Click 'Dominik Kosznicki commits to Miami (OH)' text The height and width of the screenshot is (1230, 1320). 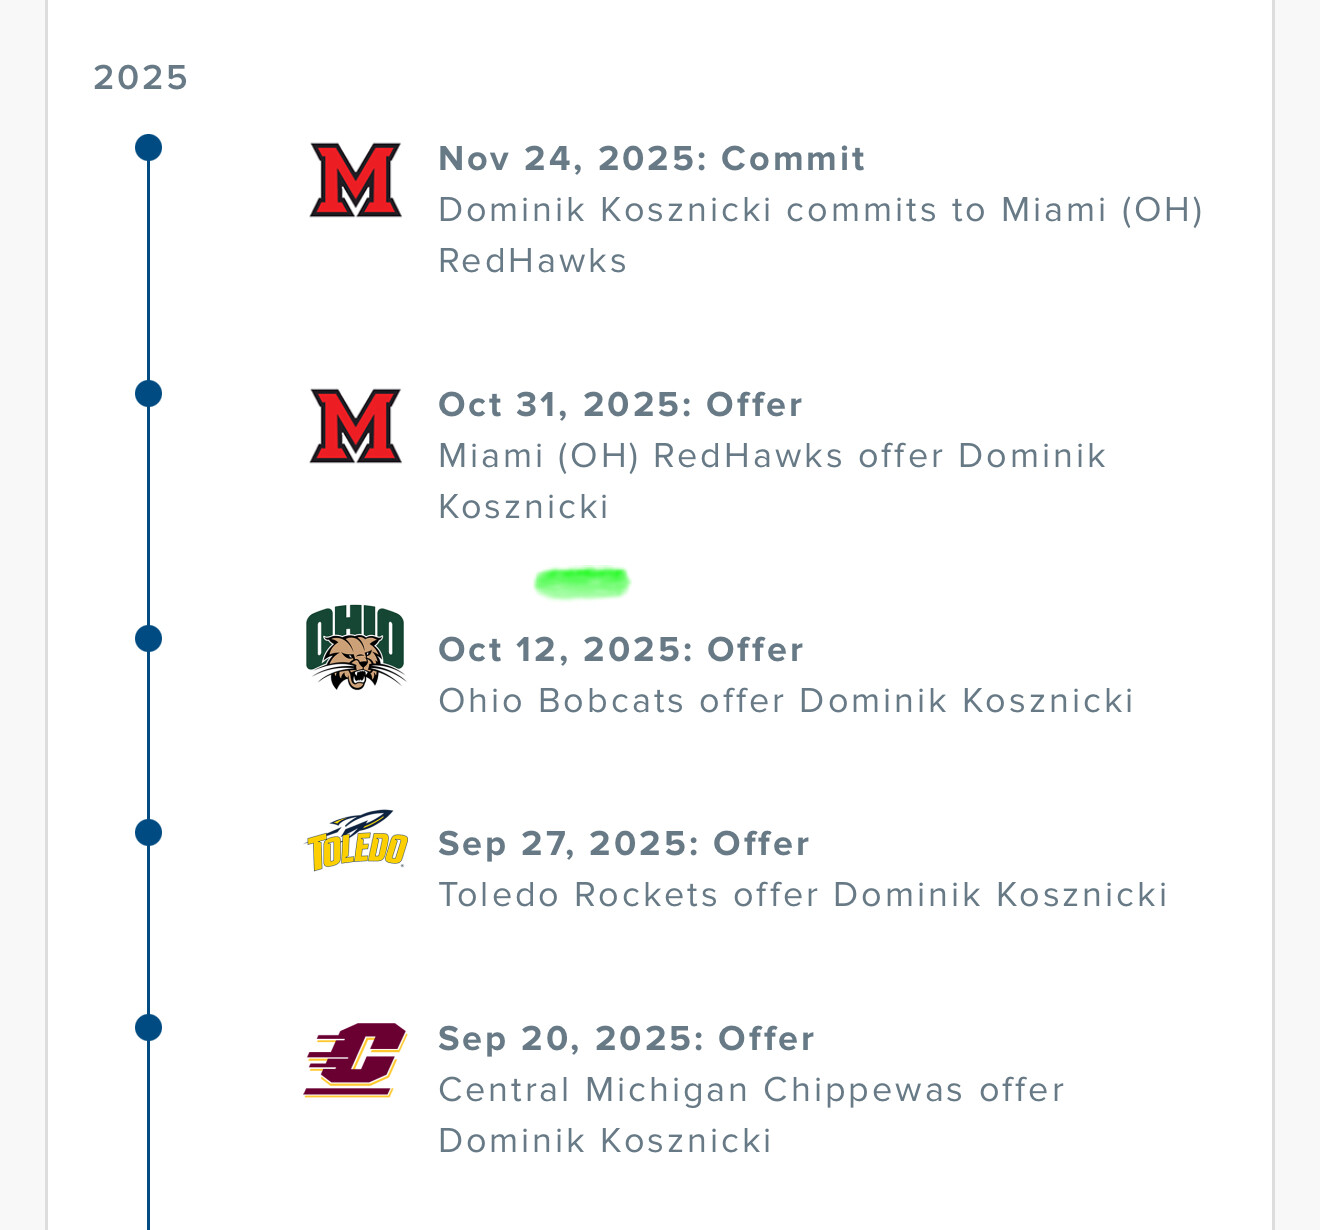[820, 210]
